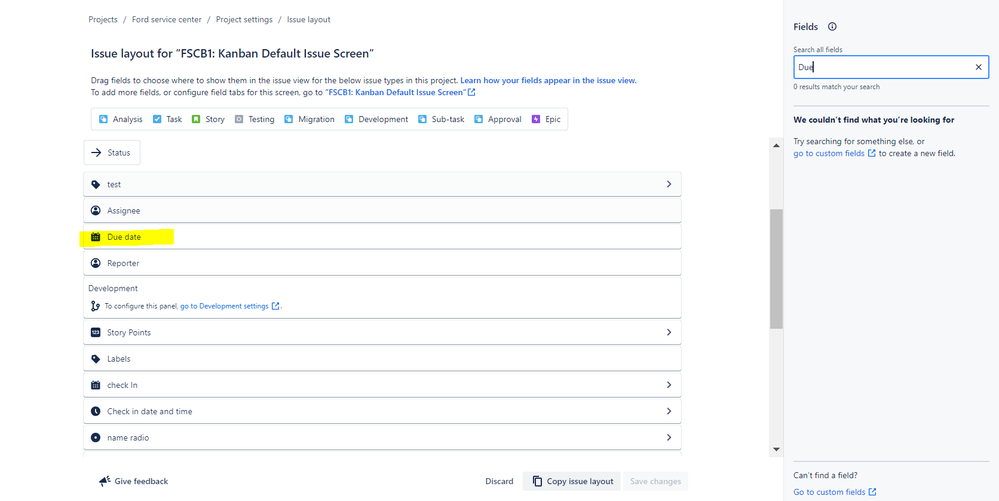Click the radio icon next to name radio
The width and height of the screenshot is (999, 501).
[x=96, y=437]
